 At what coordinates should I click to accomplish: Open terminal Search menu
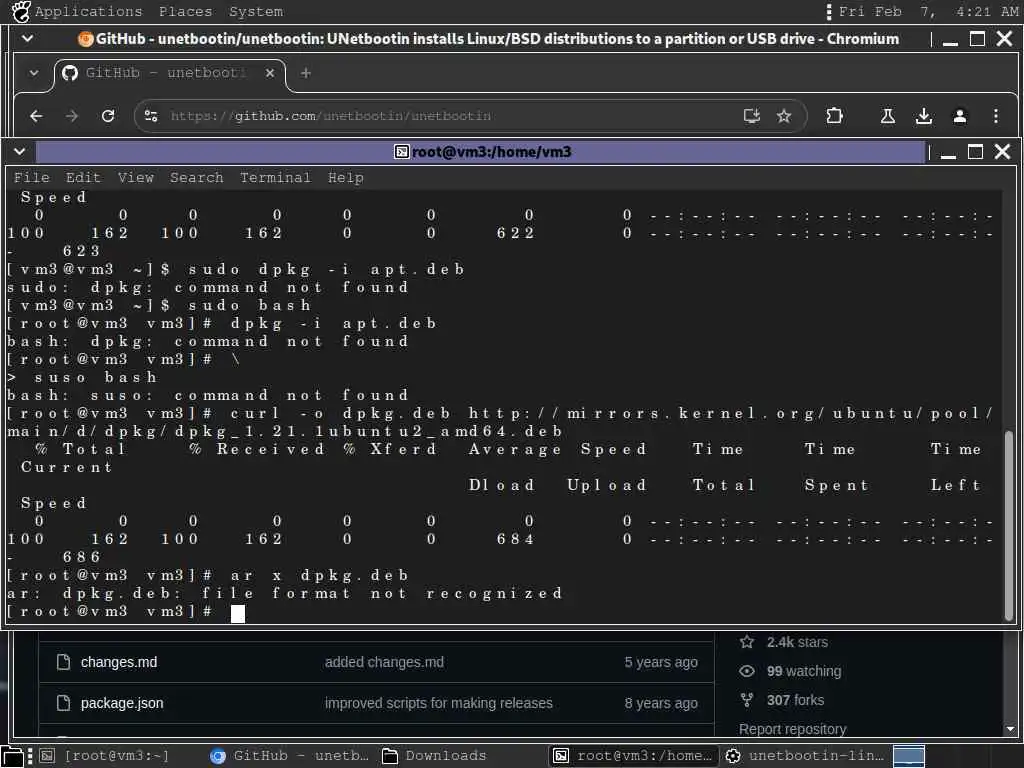coord(197,178)
